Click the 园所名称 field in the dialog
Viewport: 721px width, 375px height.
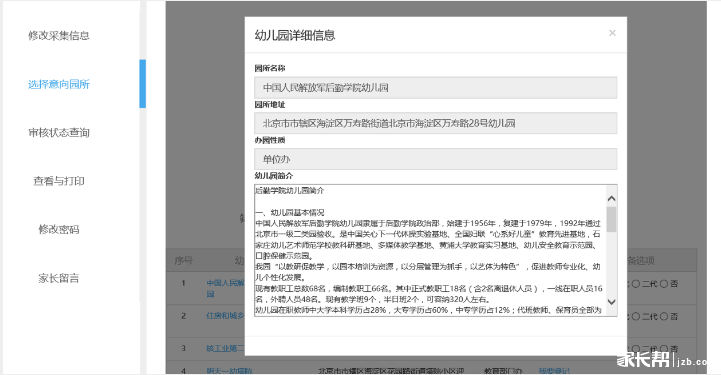[435, 87]
